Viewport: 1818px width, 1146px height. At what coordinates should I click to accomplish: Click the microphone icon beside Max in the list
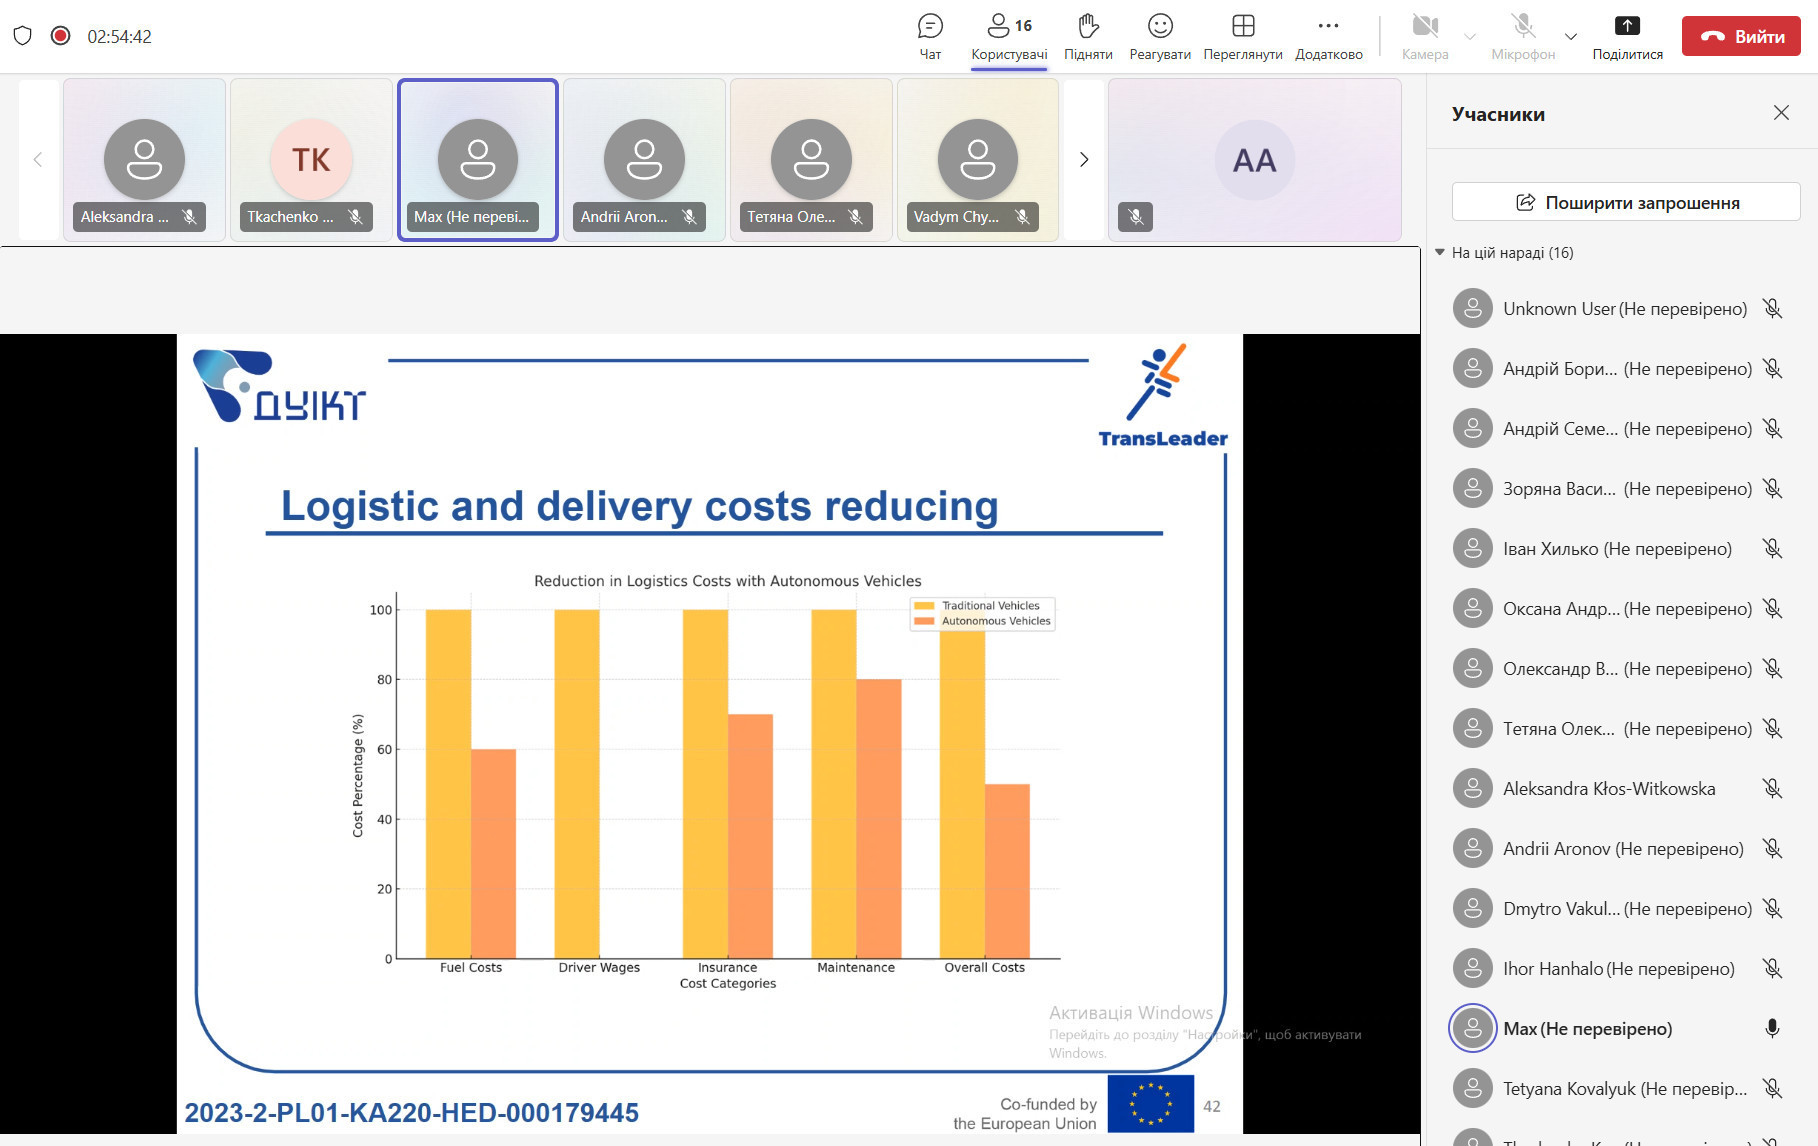[x=1772, y=1028]
